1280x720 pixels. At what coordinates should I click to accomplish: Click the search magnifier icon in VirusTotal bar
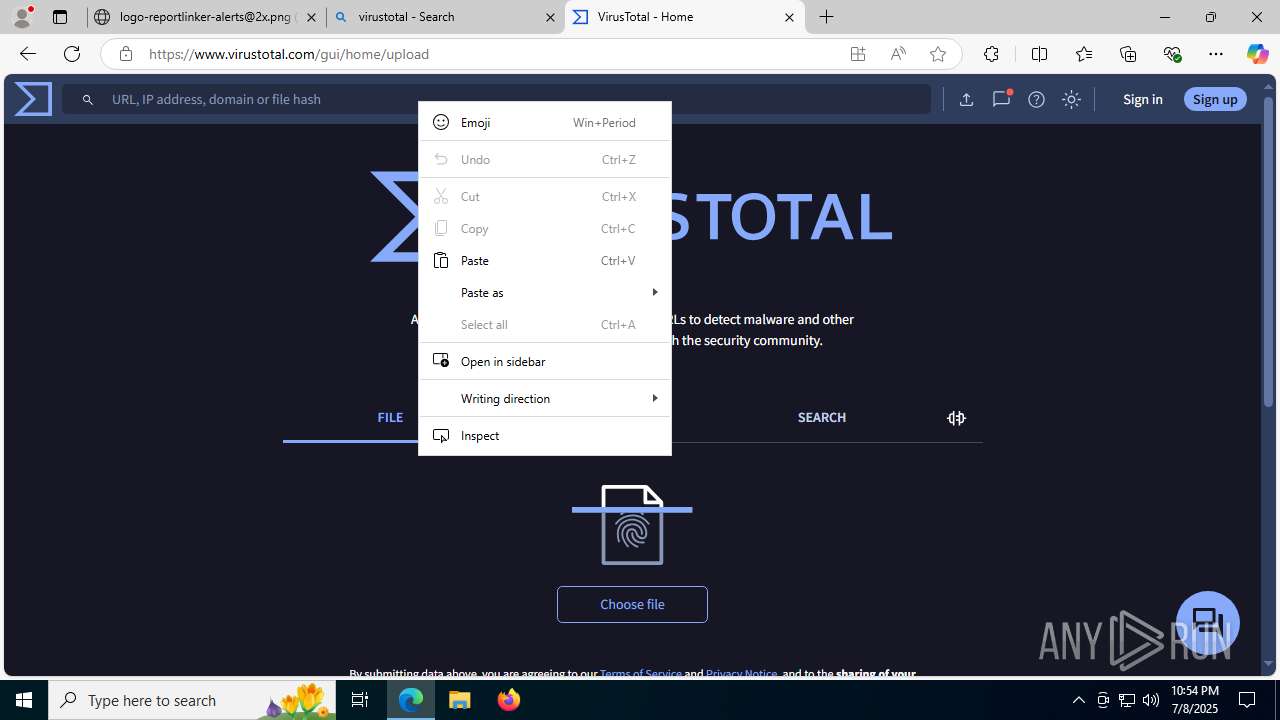[88, 99]
